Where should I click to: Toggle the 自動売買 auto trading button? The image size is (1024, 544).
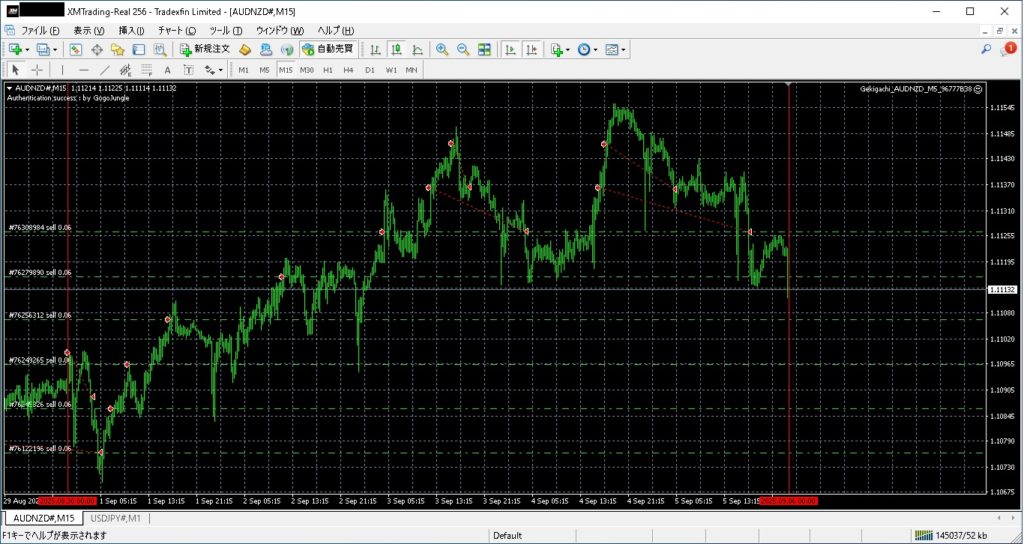[328, 49]
